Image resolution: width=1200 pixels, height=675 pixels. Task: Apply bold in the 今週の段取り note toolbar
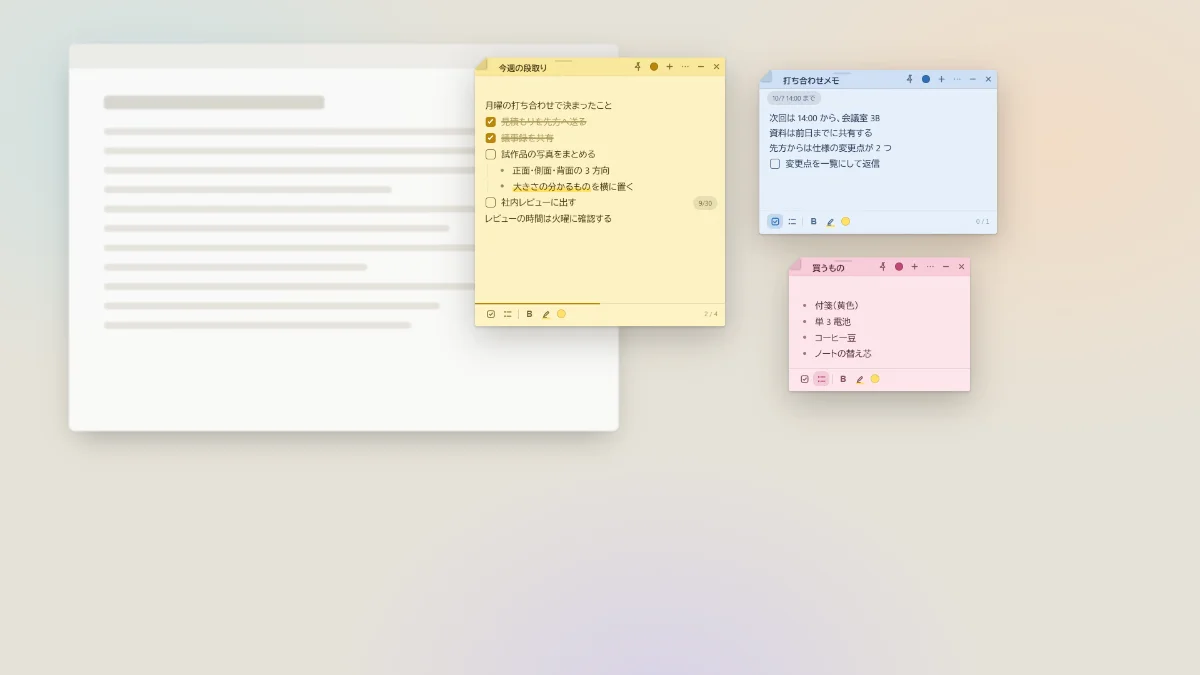point(530,314)
